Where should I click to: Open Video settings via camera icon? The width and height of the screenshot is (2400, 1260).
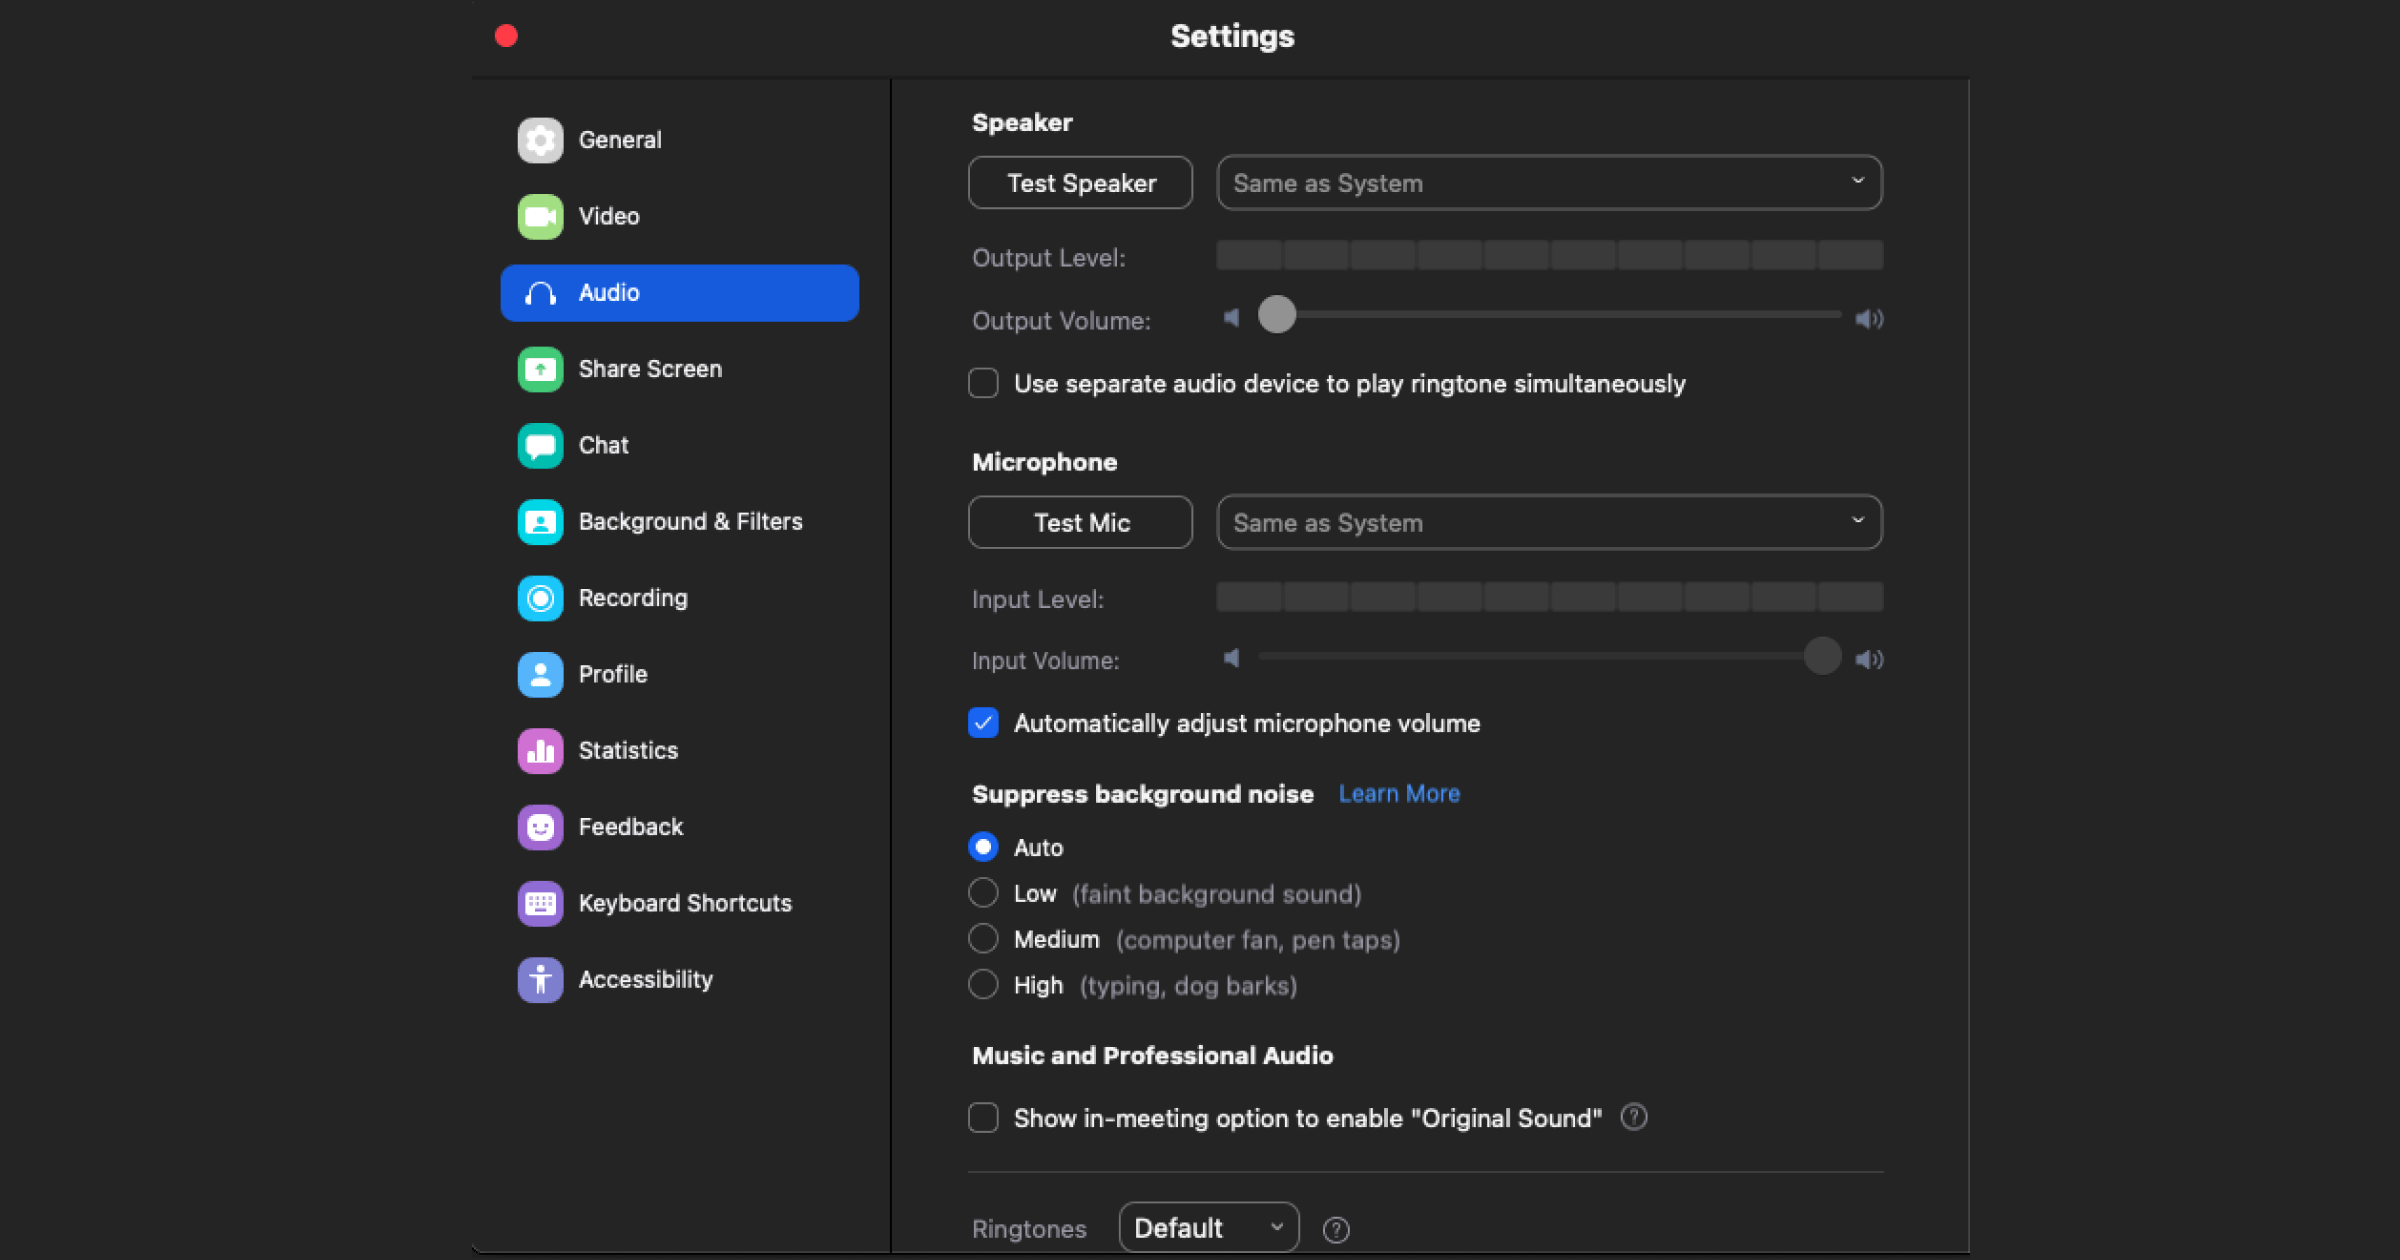coord(540,216)
